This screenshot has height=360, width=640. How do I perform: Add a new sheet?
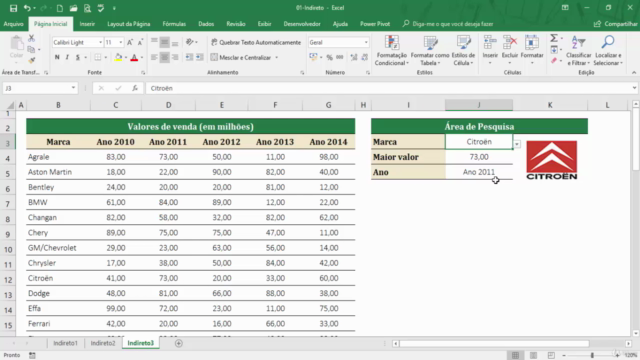tap(178, 343)
